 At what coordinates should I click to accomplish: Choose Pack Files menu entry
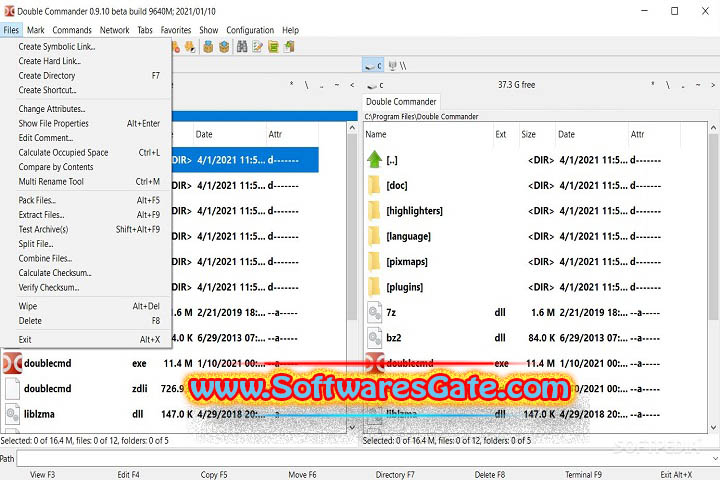[86, 200]
